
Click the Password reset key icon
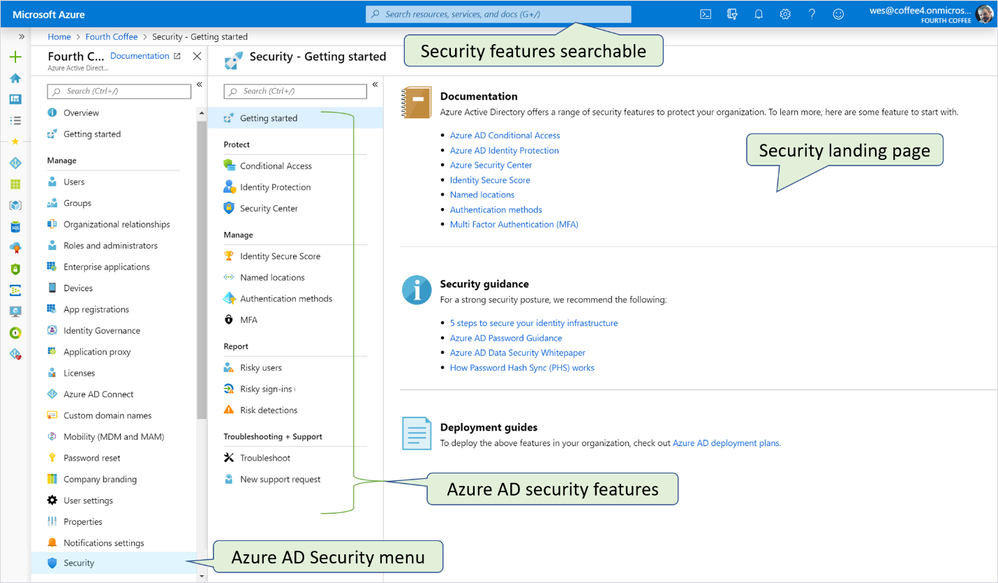pos(52,458)
